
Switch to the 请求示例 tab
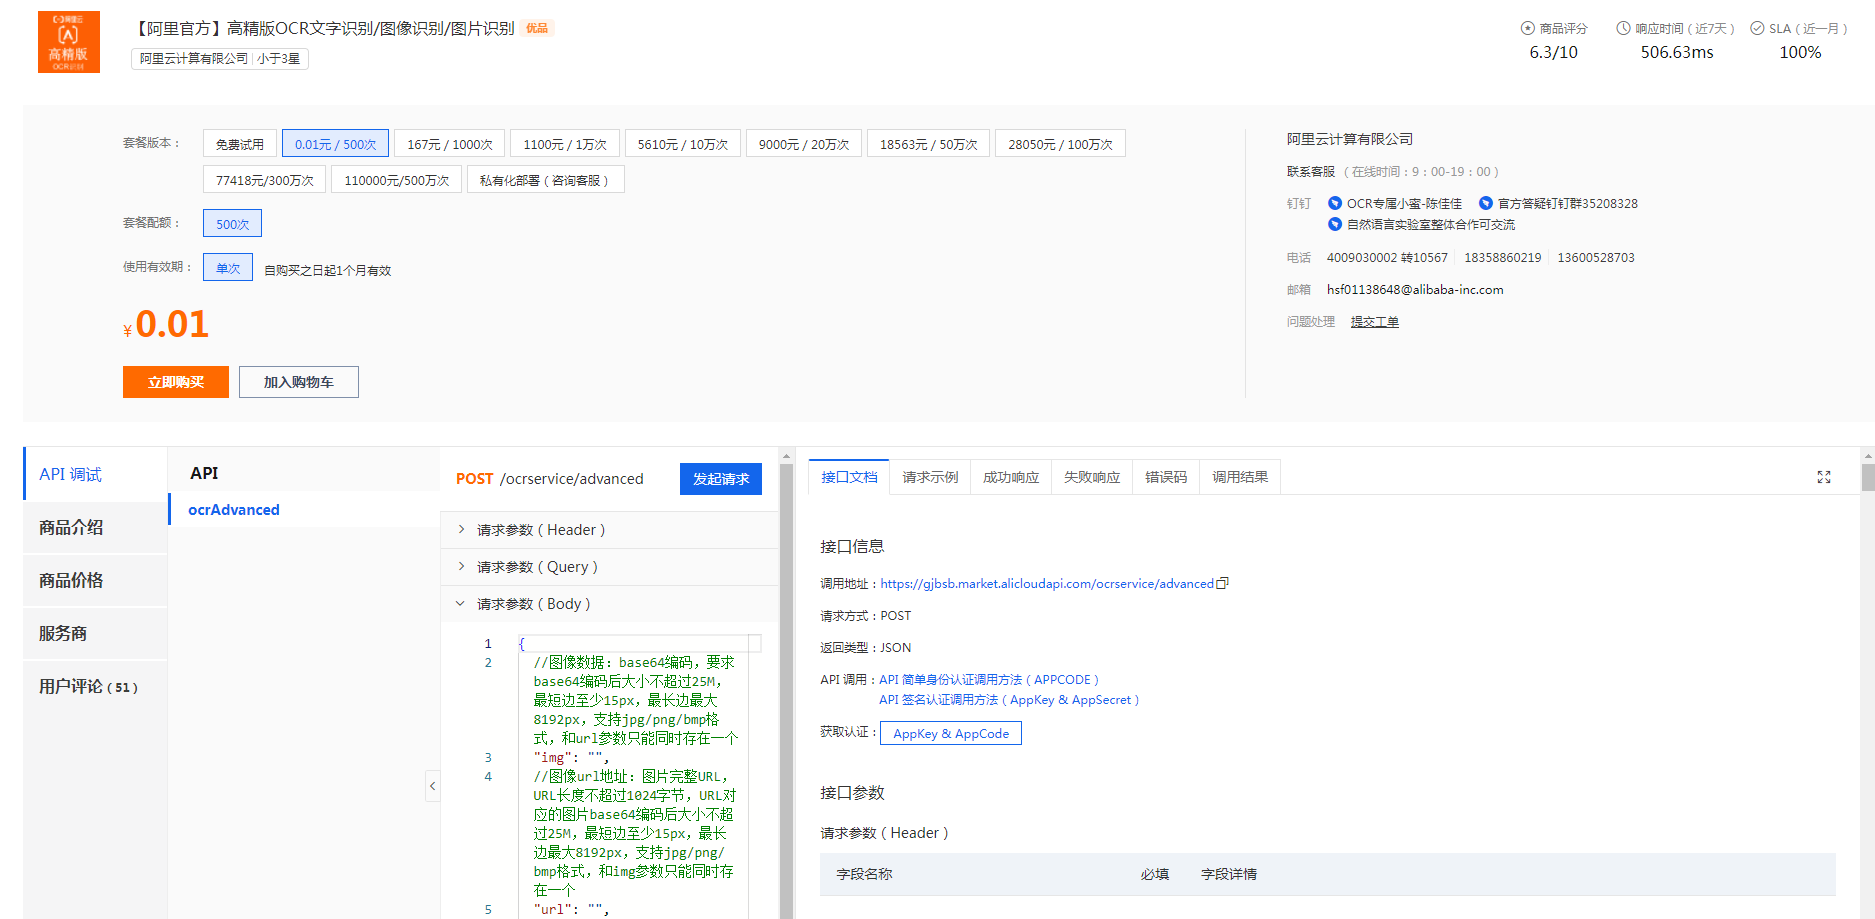(x=930, y=477)
